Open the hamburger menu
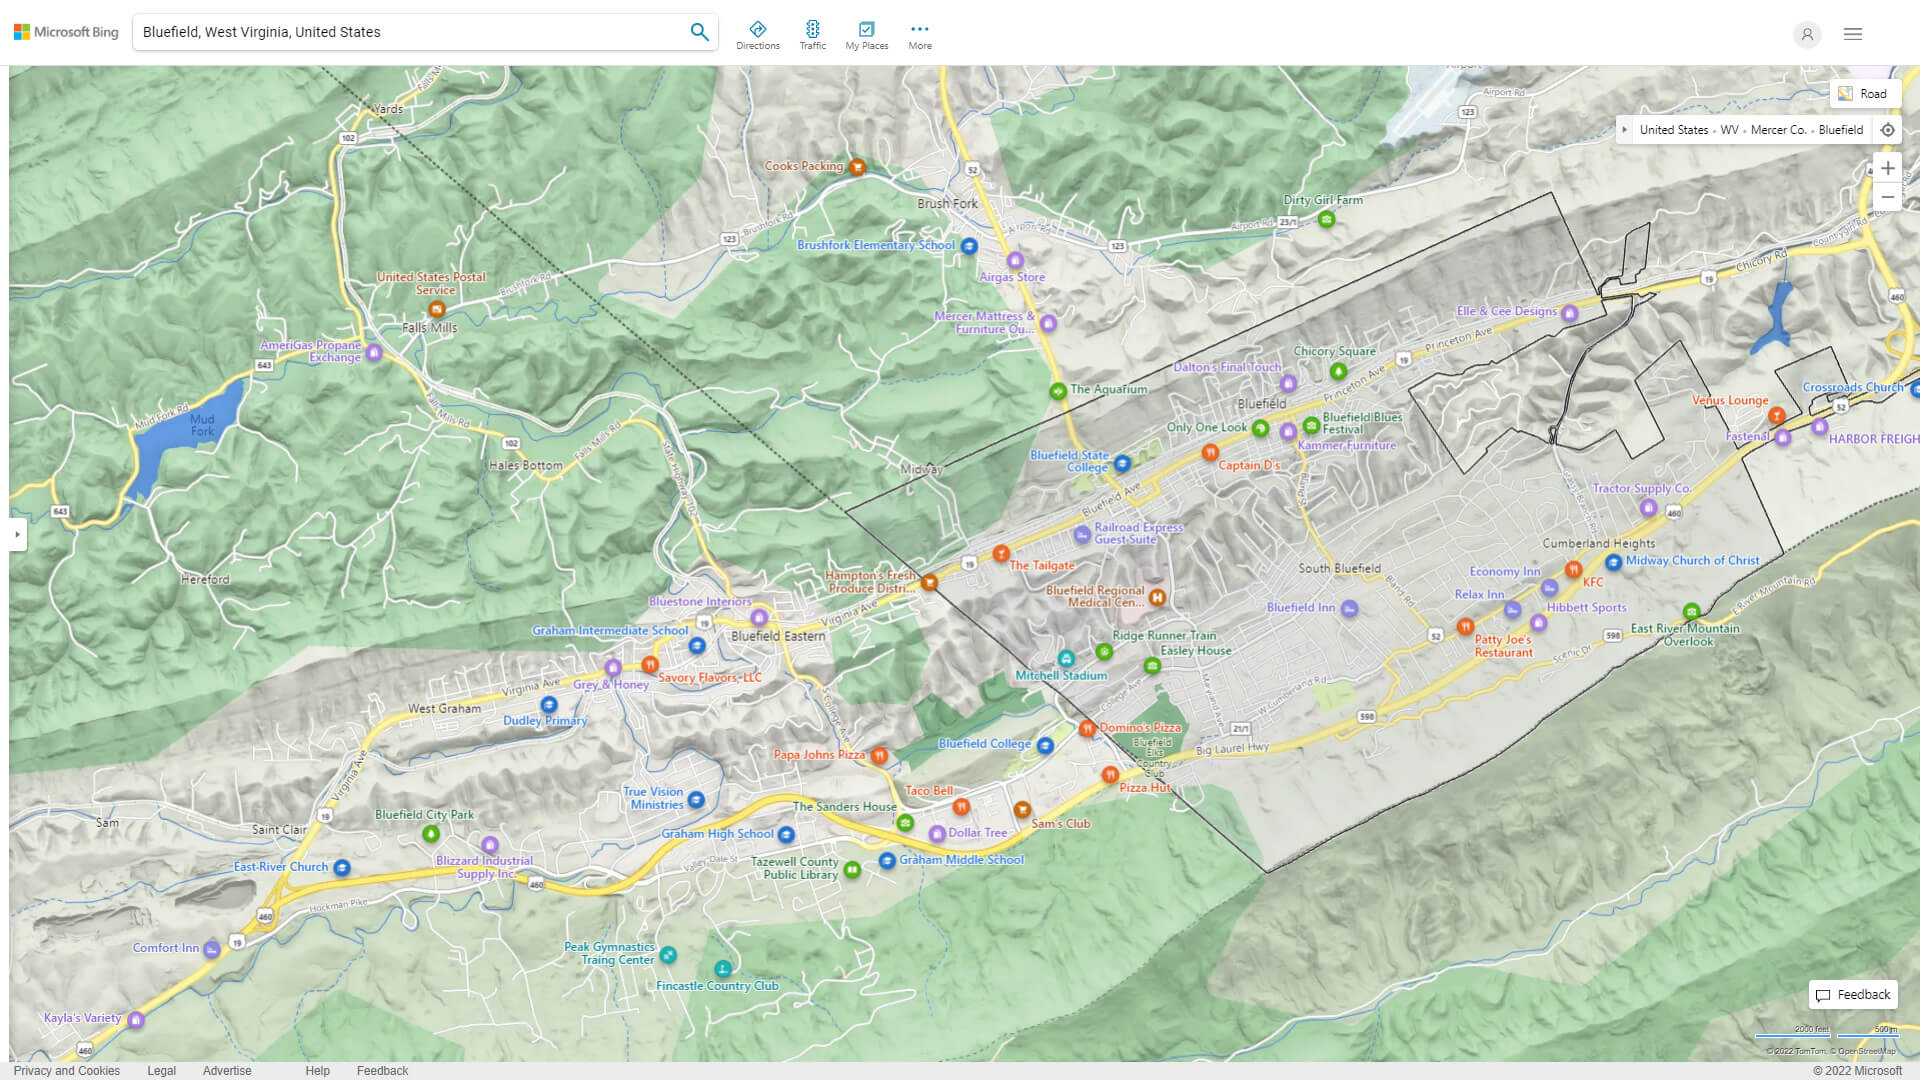1920x1080 pixels. click(1853, 34)
